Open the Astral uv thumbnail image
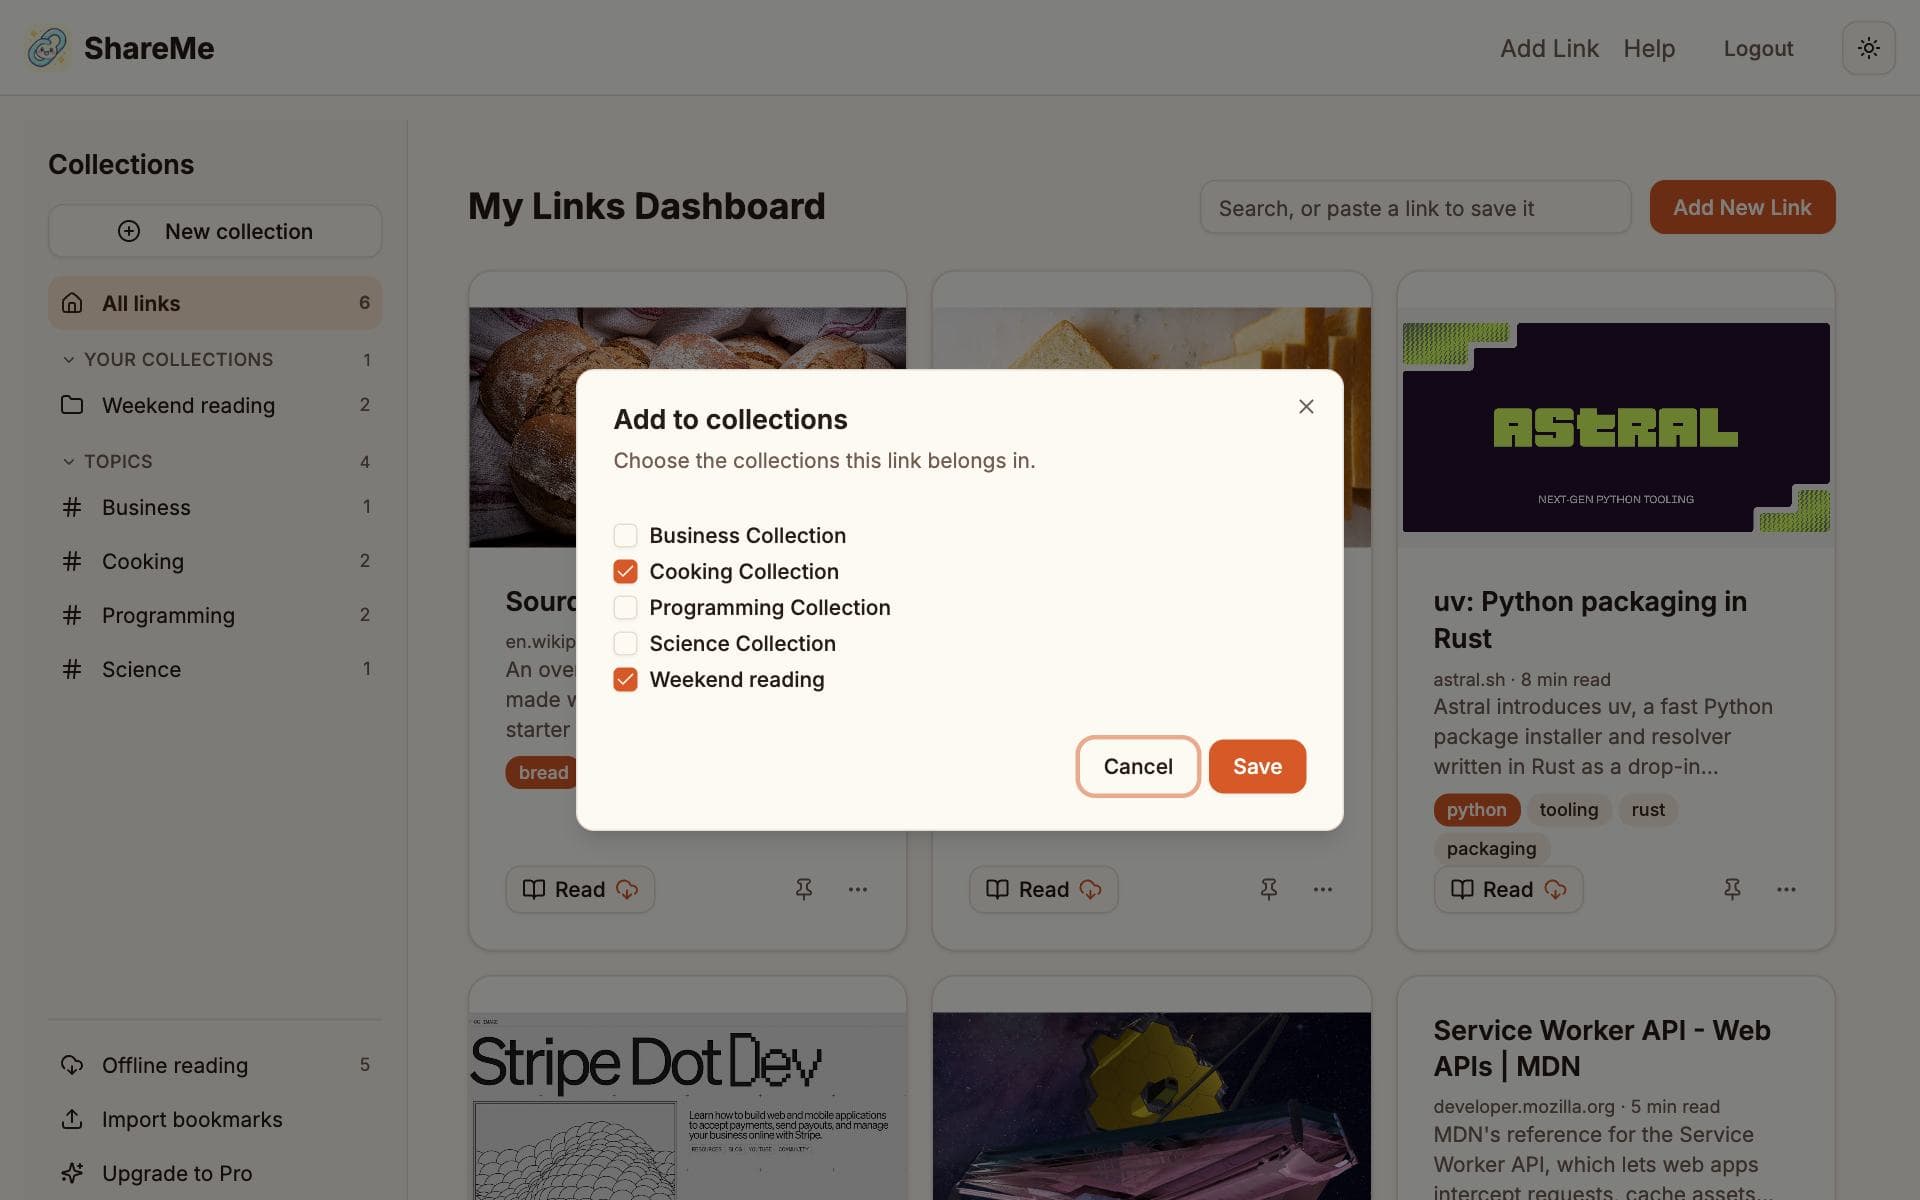This screenshot has width=1920, height=1200. (1616, 427)
